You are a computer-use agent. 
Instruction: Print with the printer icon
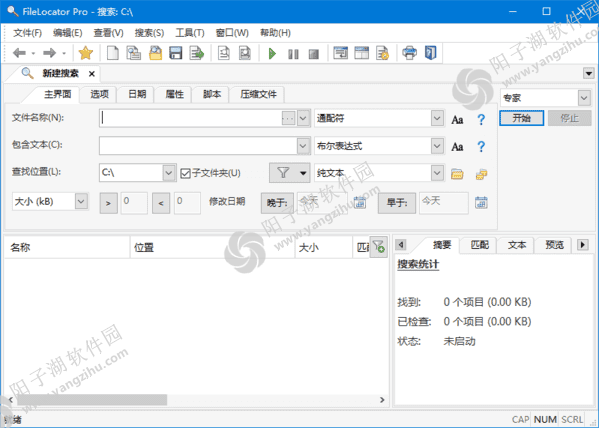(x=410, y=53)
